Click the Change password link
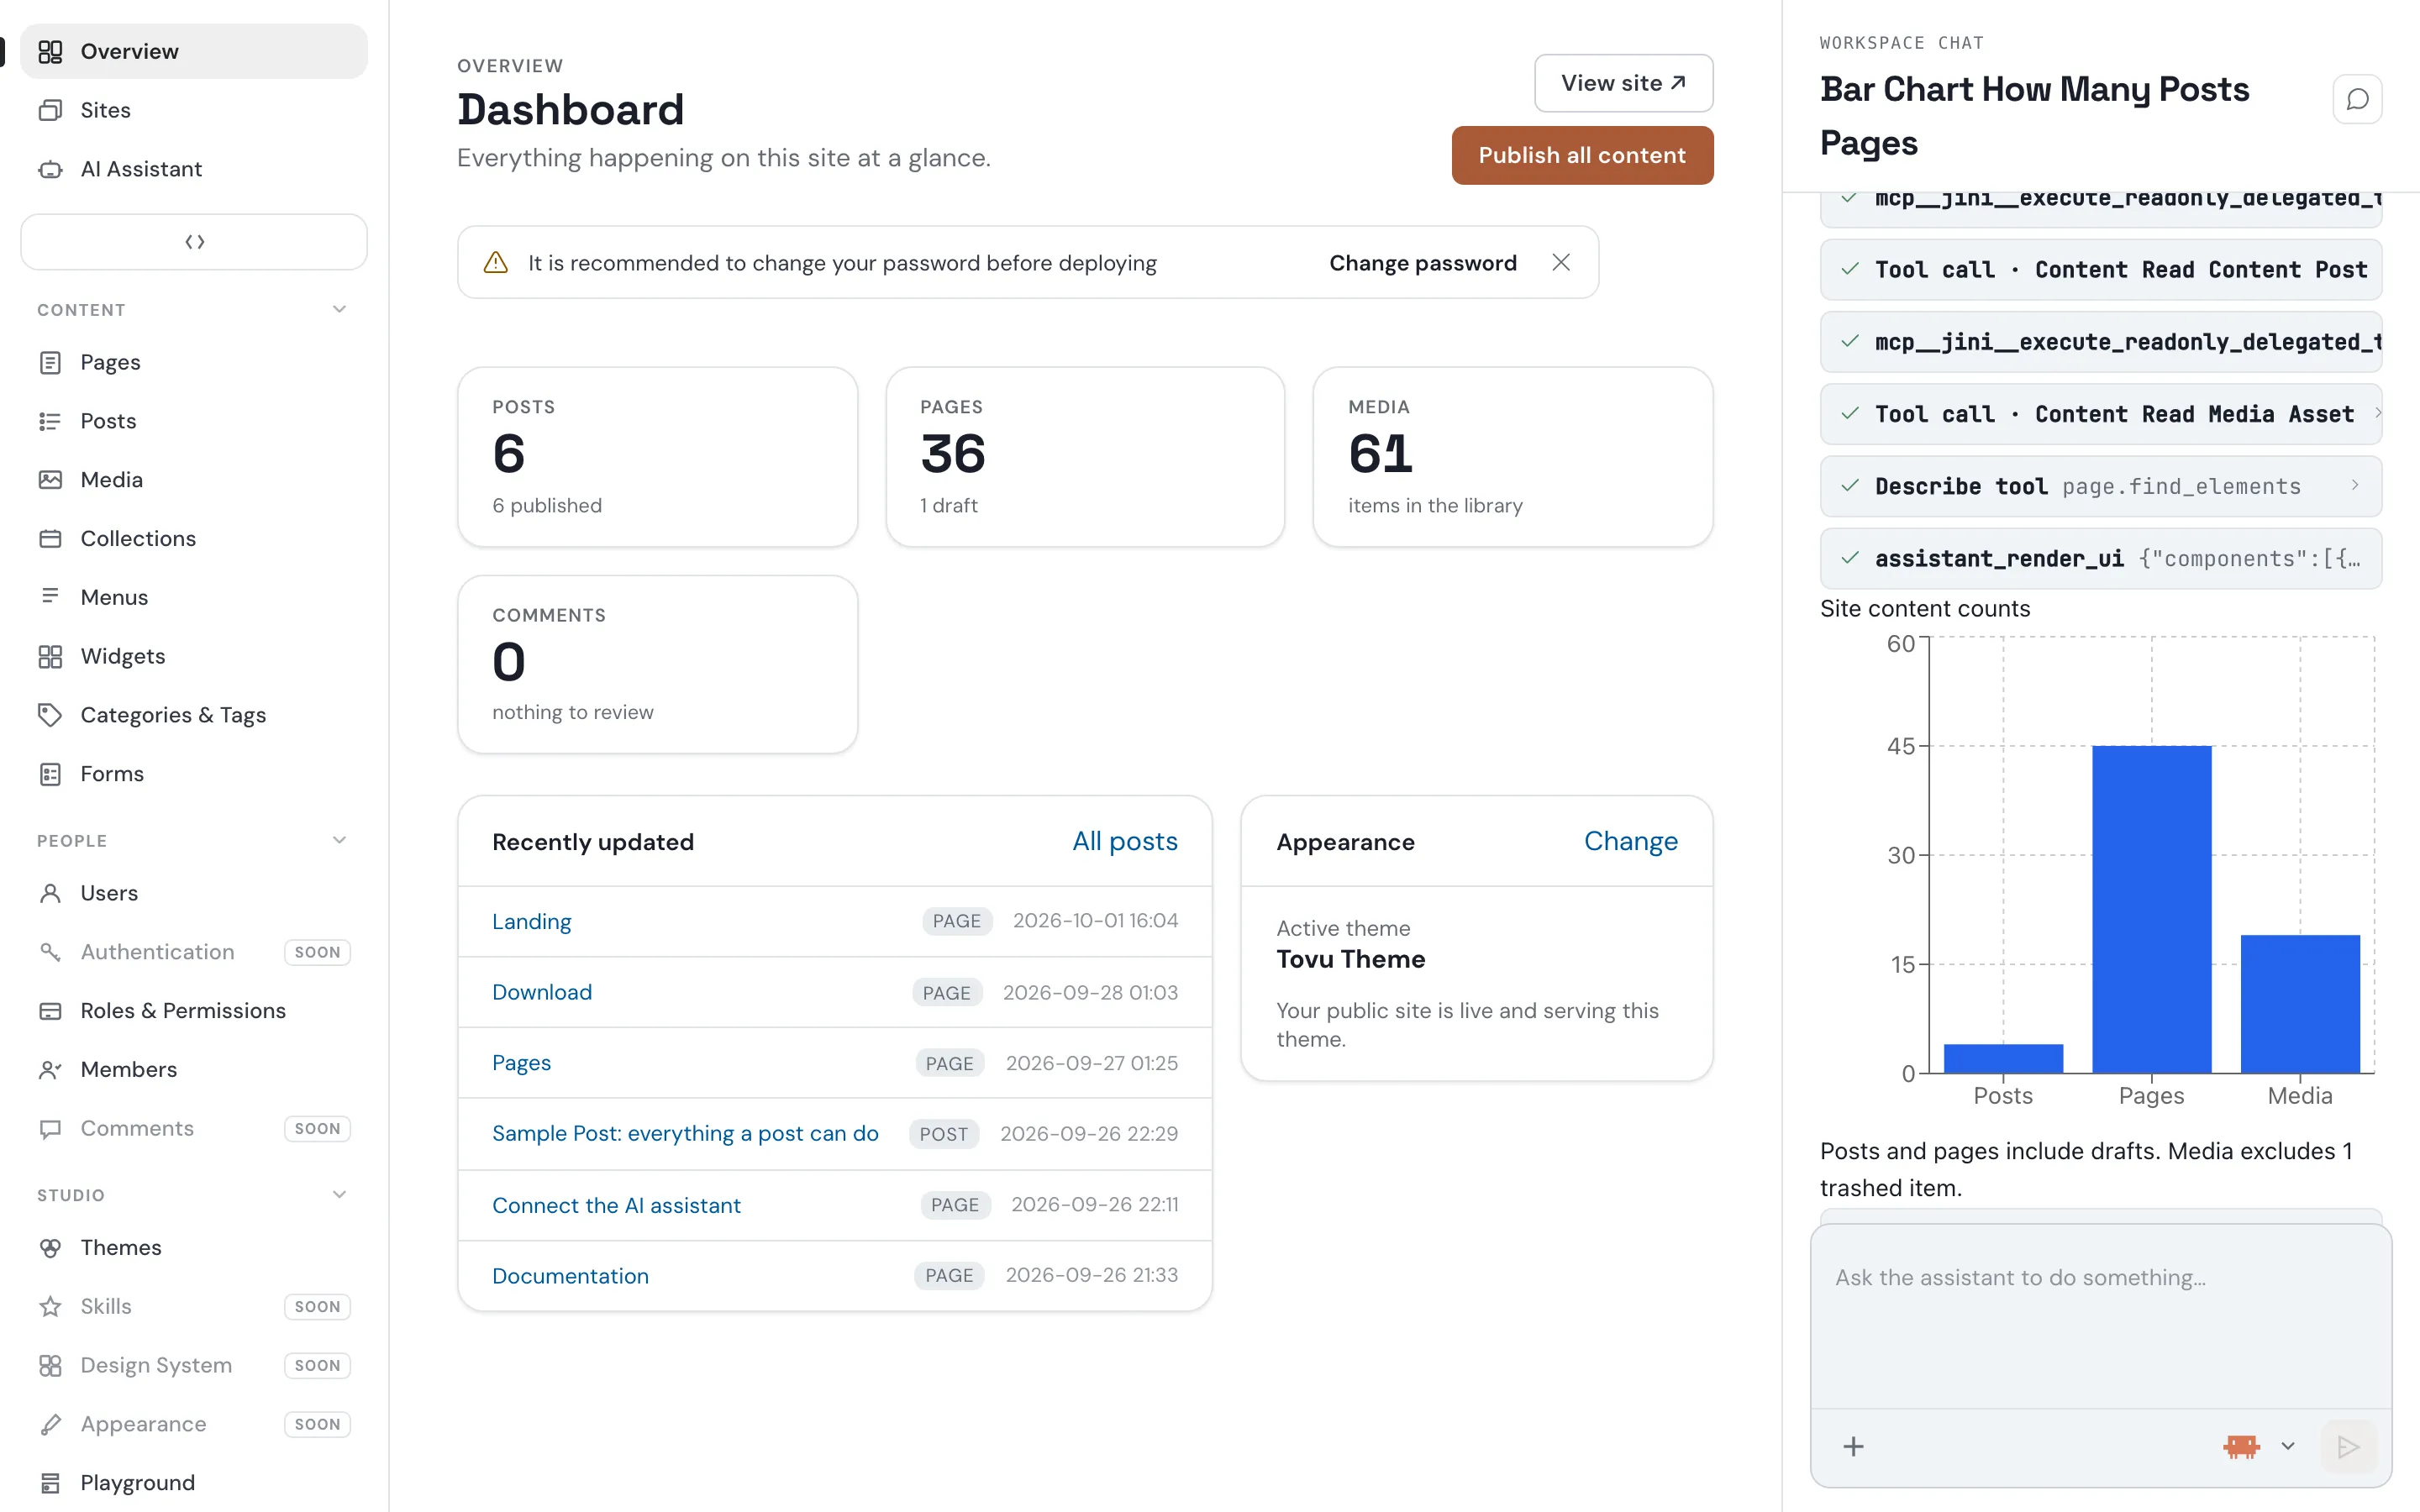2420x1512 pixels. 1422,263
